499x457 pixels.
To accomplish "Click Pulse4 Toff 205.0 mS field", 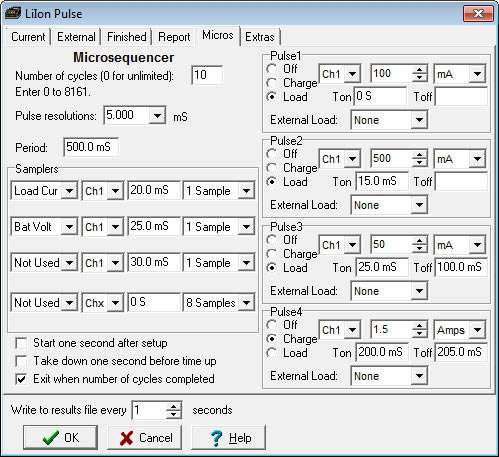I will click(x=461, y=352).
